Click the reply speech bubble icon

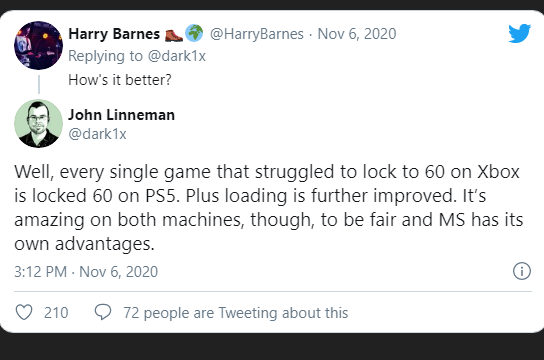pos(103,312)
